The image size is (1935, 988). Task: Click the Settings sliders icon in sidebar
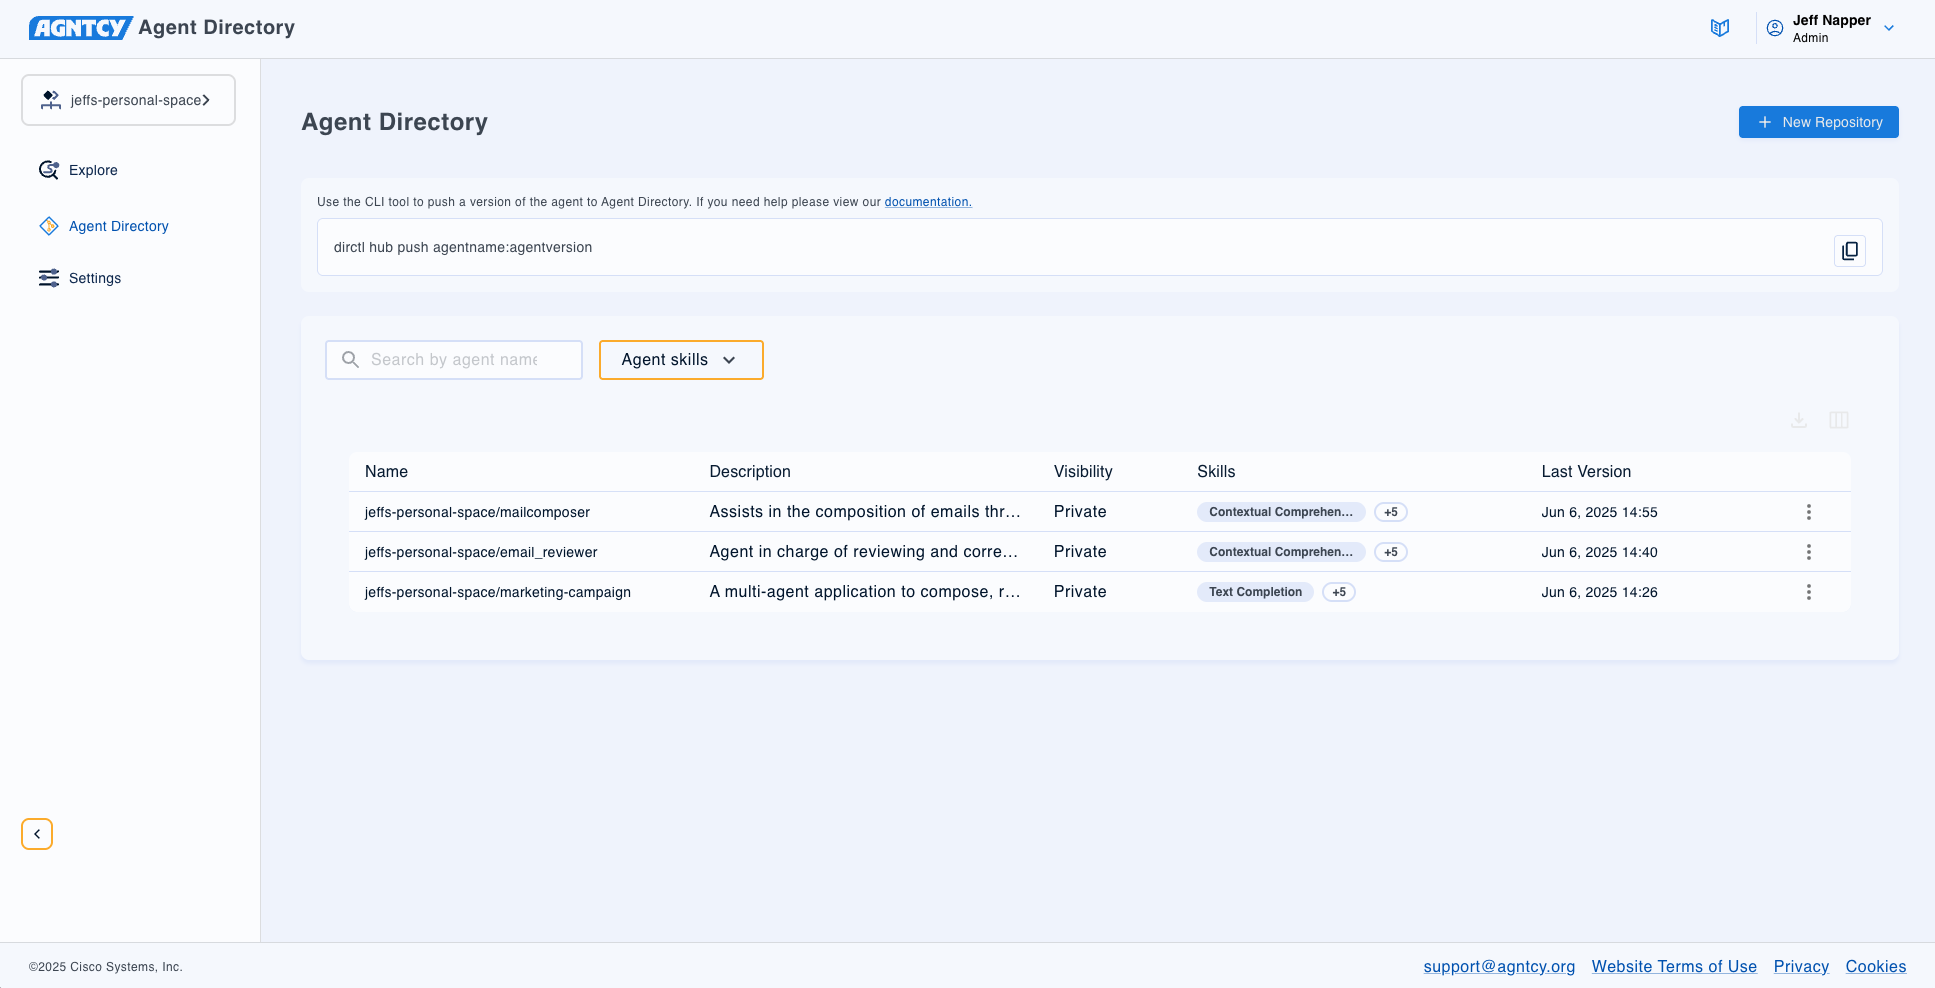pyautogui.click(x=49, y=278)
